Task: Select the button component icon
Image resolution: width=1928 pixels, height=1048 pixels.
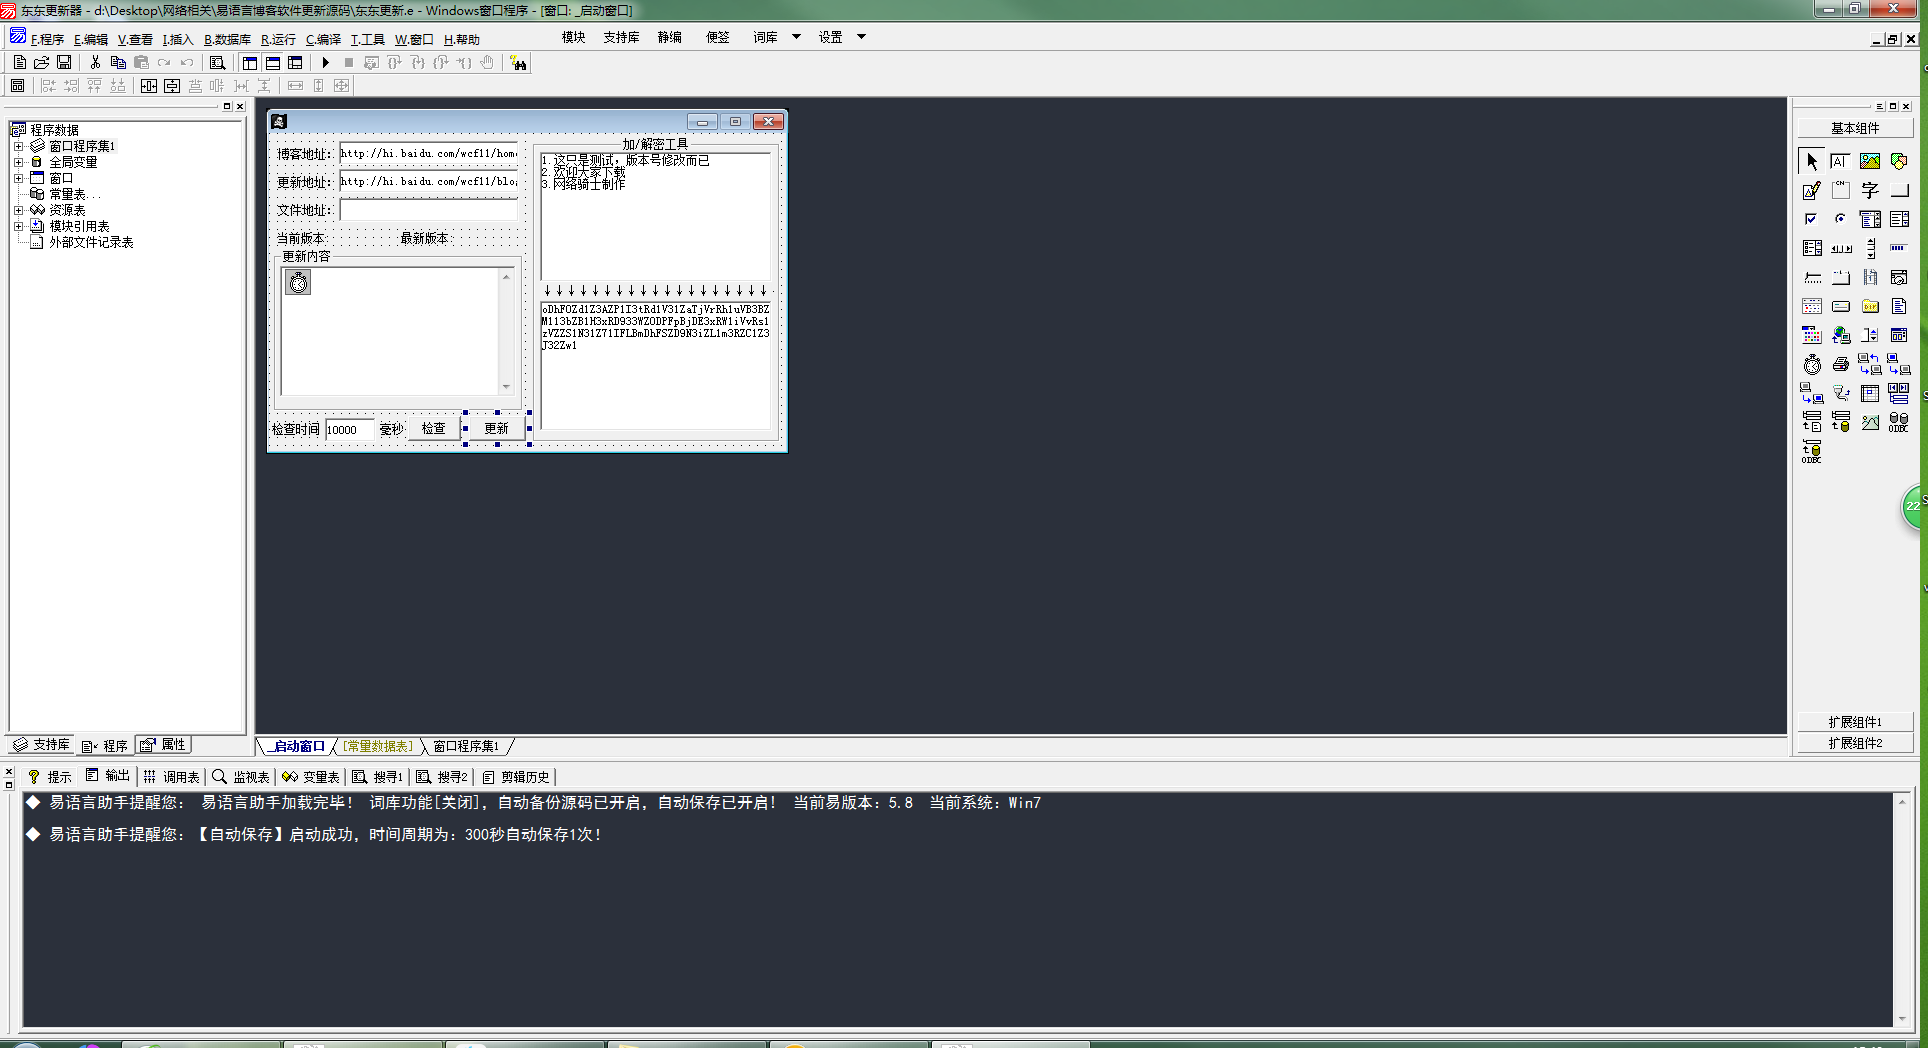Action: (x=1899, y=190)
